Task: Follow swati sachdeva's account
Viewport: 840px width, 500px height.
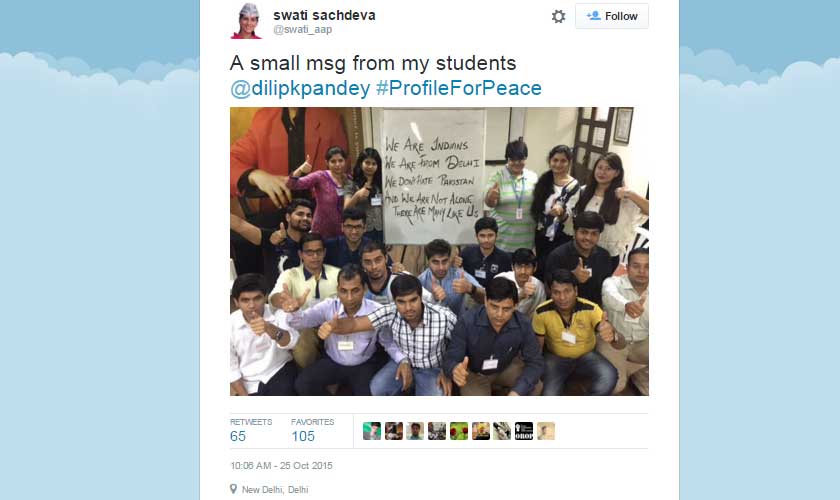Action: tap(612, 16)
